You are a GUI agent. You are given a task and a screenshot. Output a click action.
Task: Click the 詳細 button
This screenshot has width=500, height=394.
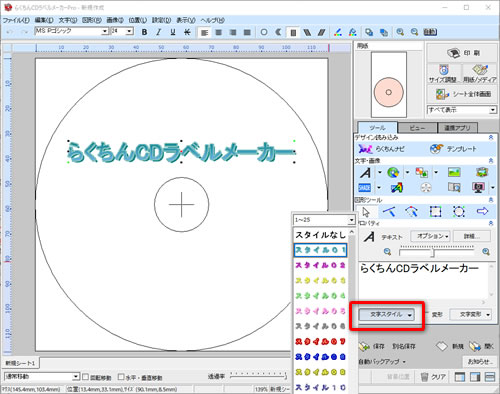472,236
